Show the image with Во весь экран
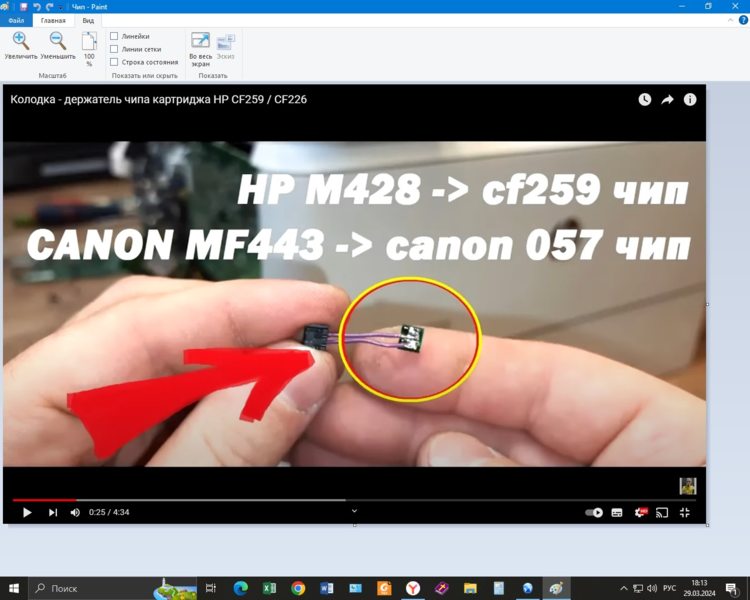The image size is (750, 600). click(x=200, y=49)
